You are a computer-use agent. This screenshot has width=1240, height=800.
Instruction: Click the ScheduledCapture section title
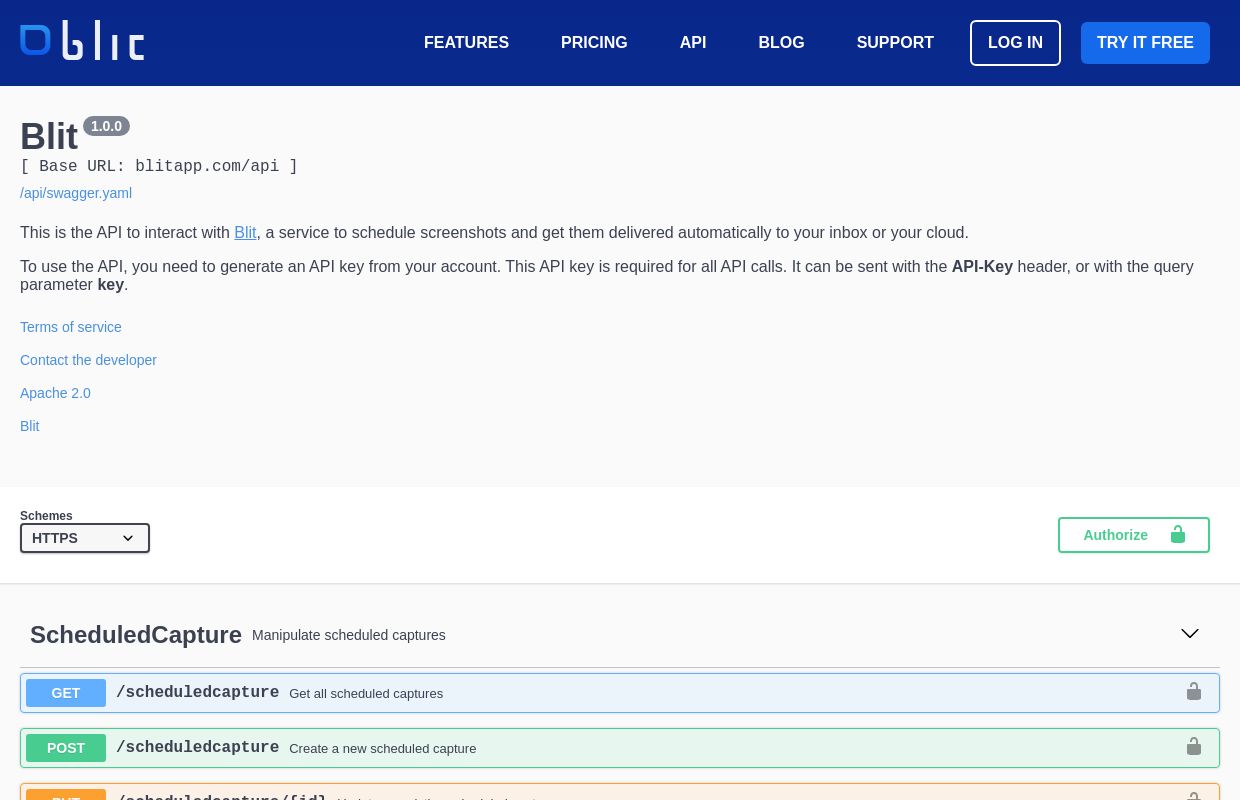pyautogui.click(x=136, y=635)
